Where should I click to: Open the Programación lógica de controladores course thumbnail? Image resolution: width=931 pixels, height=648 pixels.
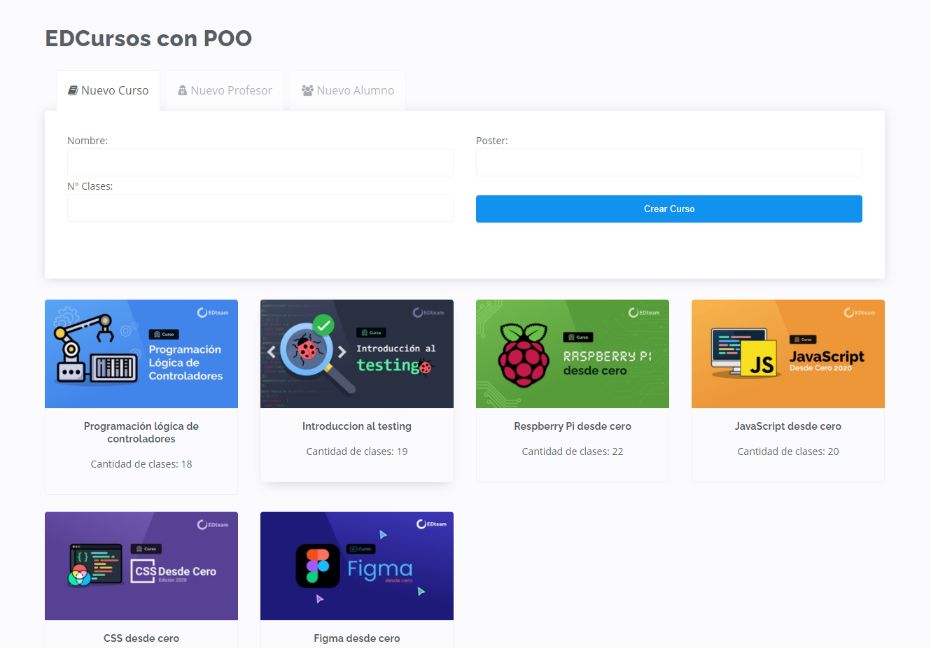tap(141, 353)
